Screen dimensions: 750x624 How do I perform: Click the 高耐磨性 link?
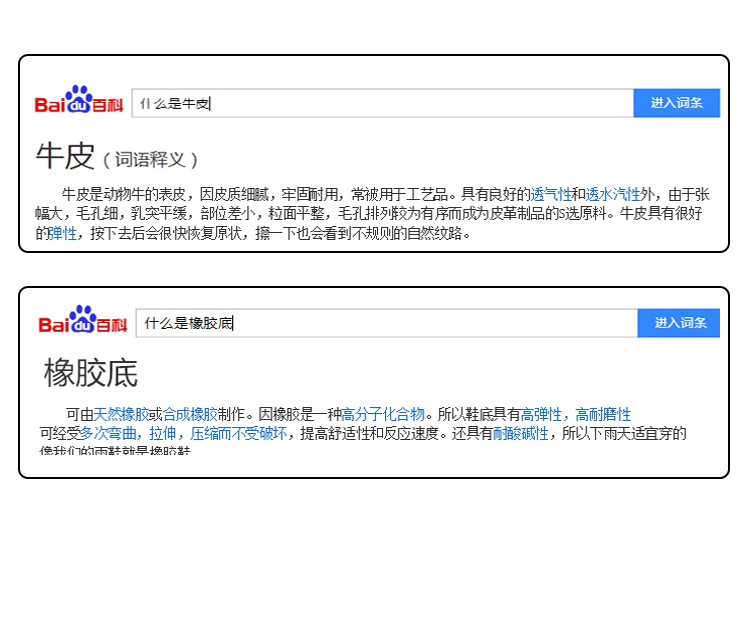tap(603, 414)
